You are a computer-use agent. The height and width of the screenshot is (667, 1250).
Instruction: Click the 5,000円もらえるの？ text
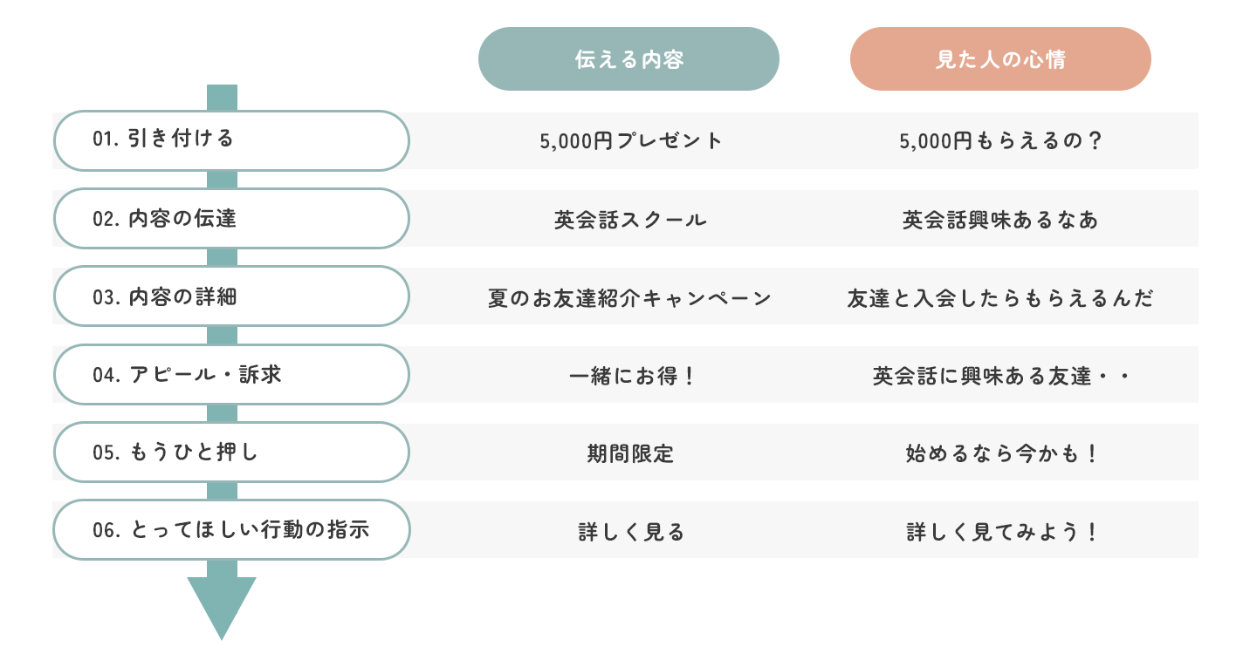[x=1000, y=141]
